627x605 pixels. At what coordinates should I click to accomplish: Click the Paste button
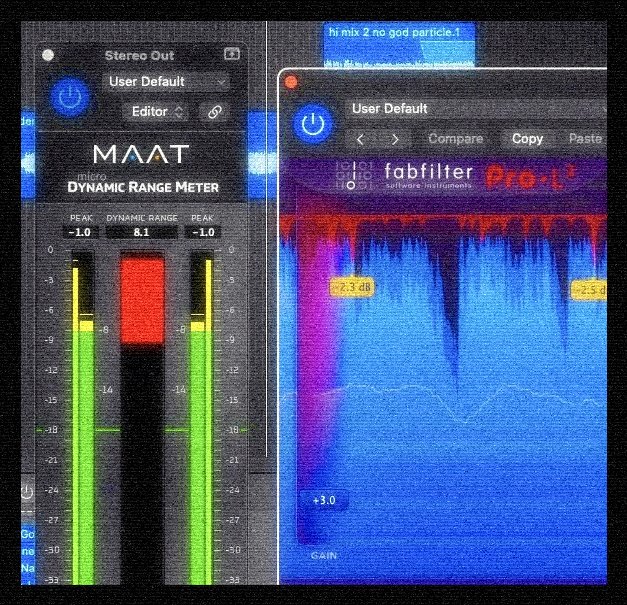[585, 139]
